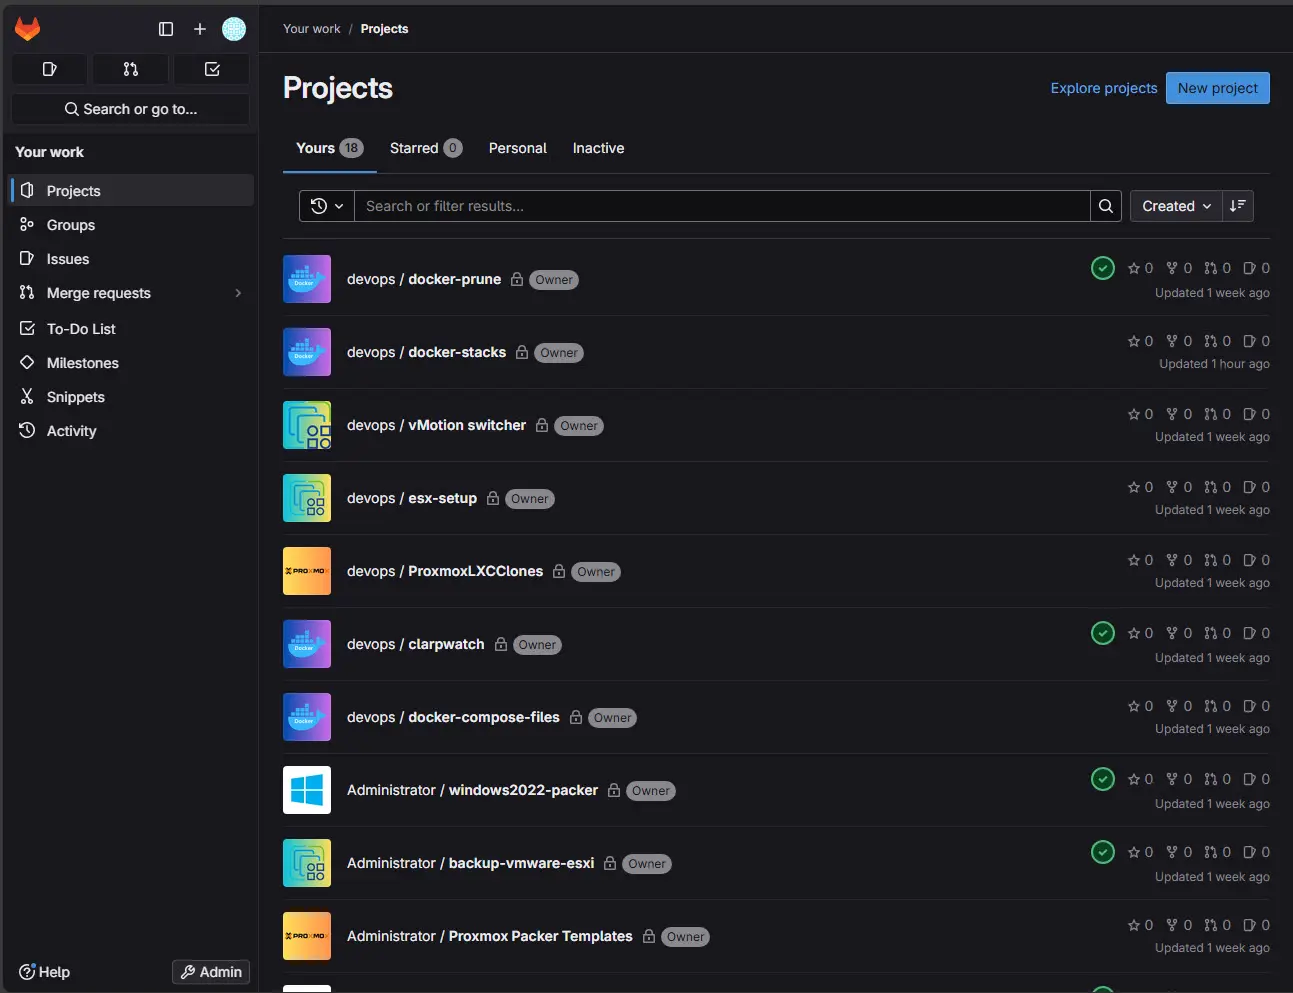Switch to the Inactive tab
The height and width of the screenshot is (993, 1293).
click(x=597, y=148)
